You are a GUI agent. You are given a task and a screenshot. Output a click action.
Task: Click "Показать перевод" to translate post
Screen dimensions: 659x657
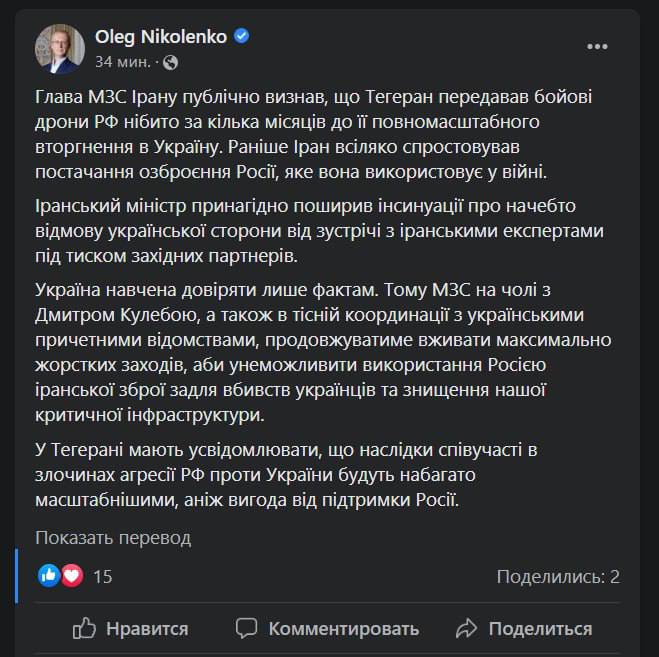click(x=113, y=537)
